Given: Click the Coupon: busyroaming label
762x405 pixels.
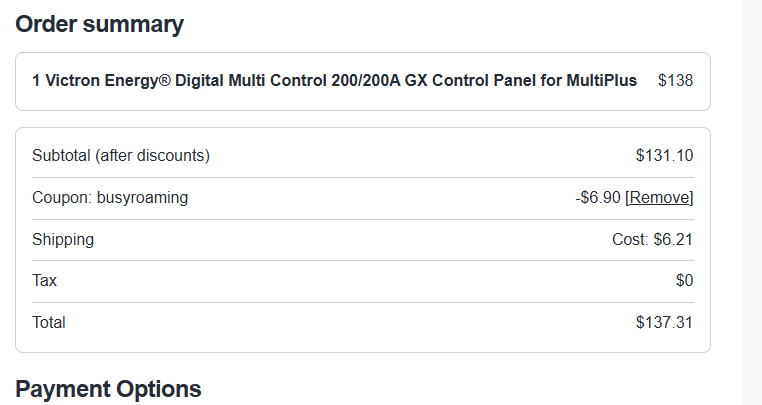Looking at the screenshot, I should point(110,197).
